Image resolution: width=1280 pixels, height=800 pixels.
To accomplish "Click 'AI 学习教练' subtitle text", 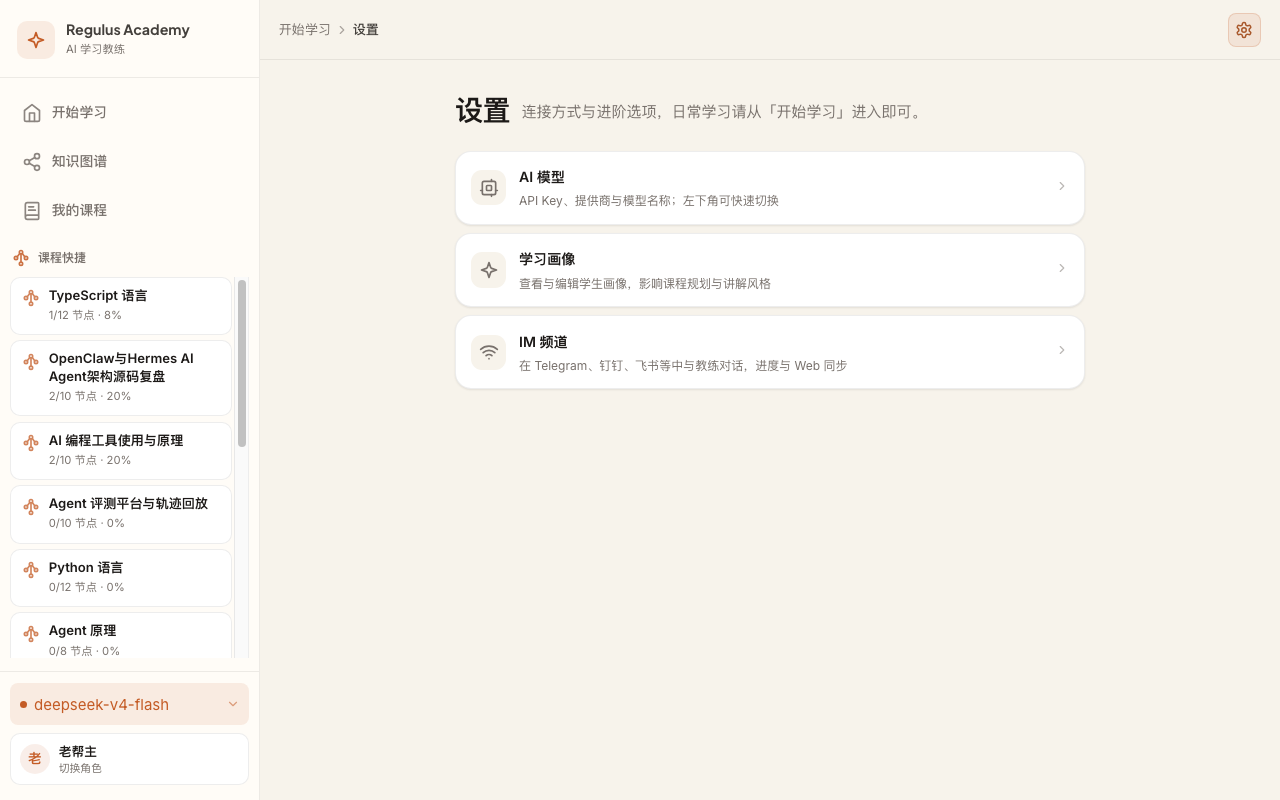I will click(96, 49).
